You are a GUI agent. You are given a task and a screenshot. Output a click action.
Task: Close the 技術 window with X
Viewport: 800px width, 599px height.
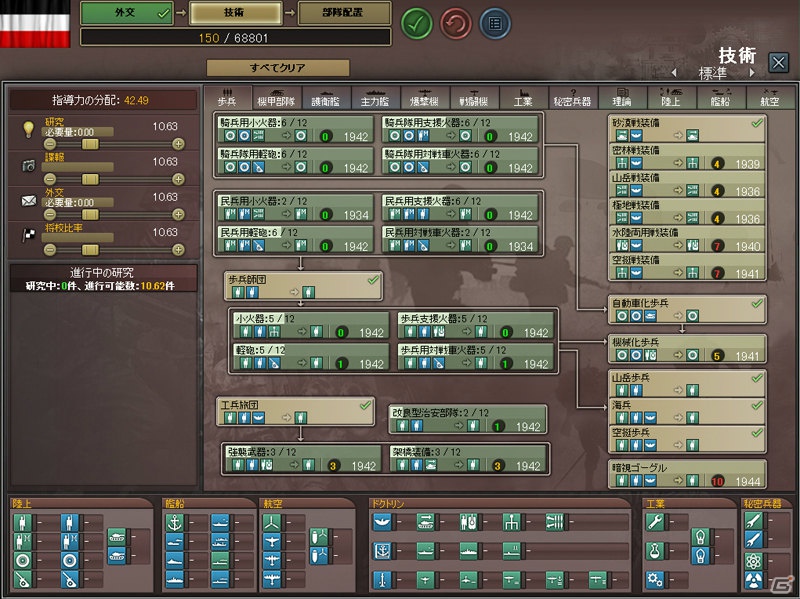[779, 63]
